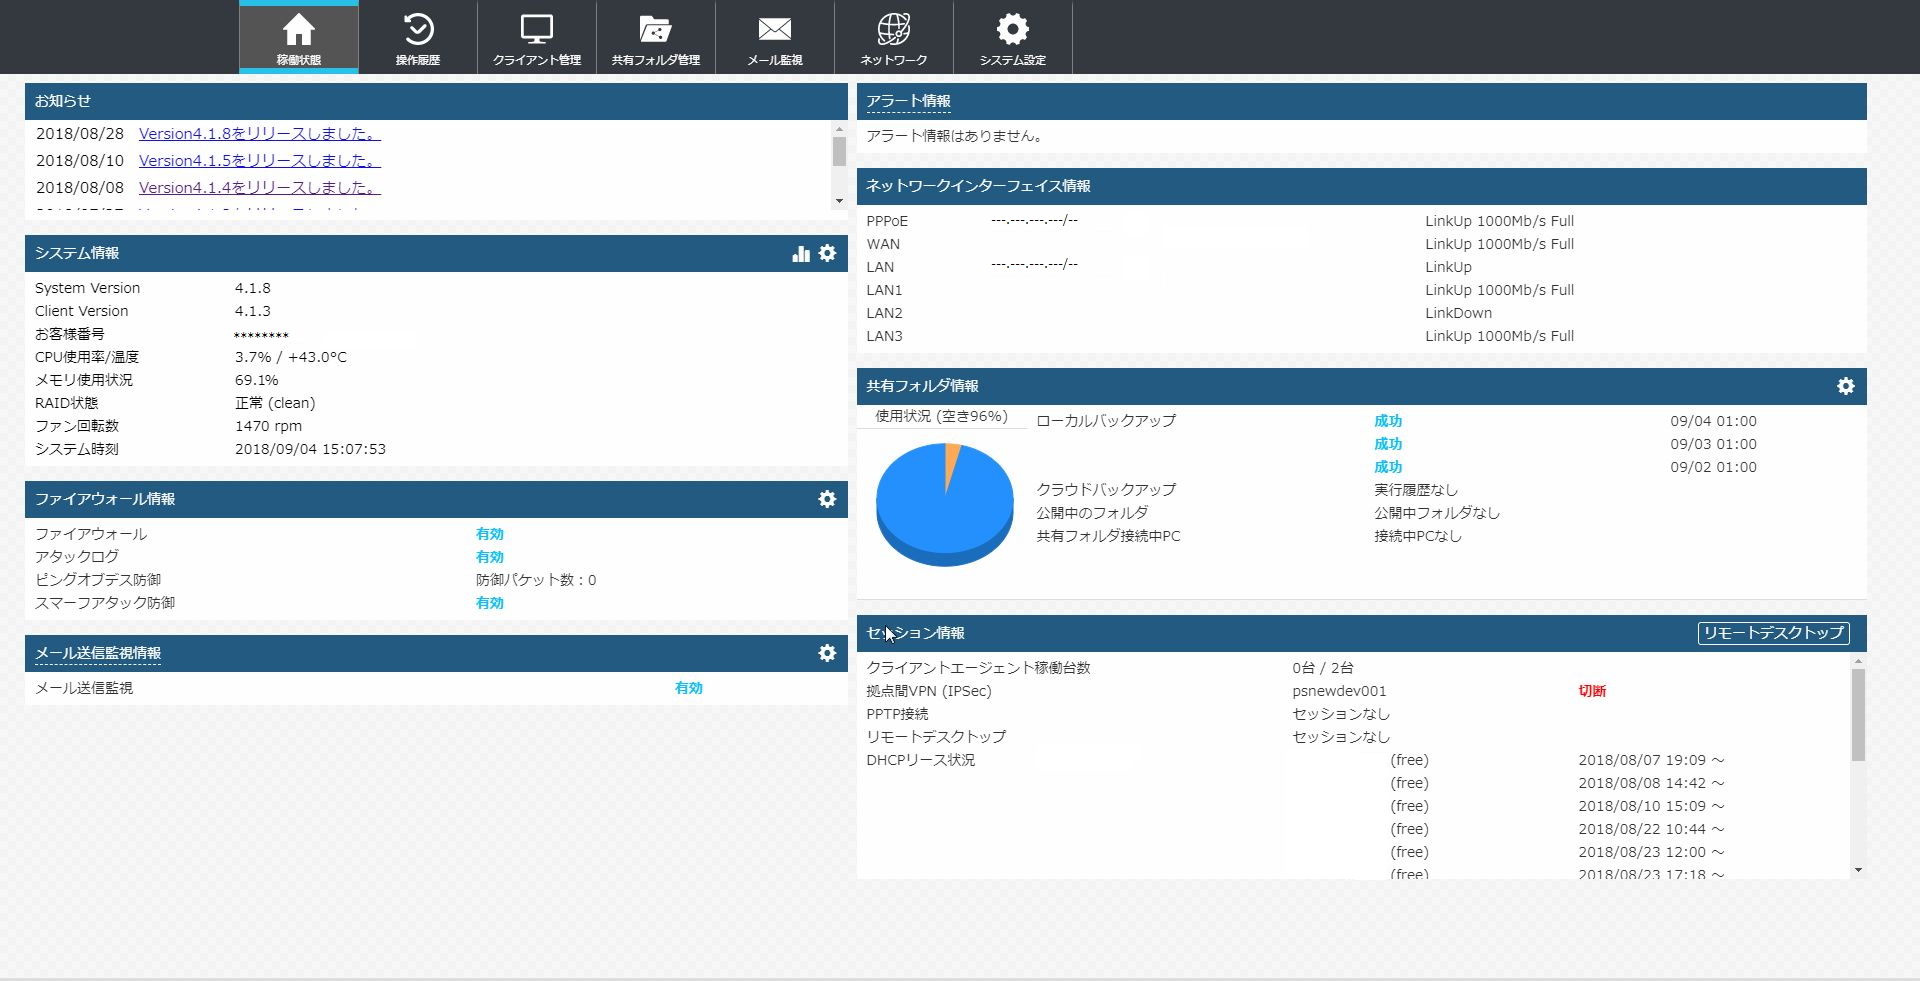
Task: Click the 09/04 01:00 backup 成功 status
Action: tap(1388, 421)
